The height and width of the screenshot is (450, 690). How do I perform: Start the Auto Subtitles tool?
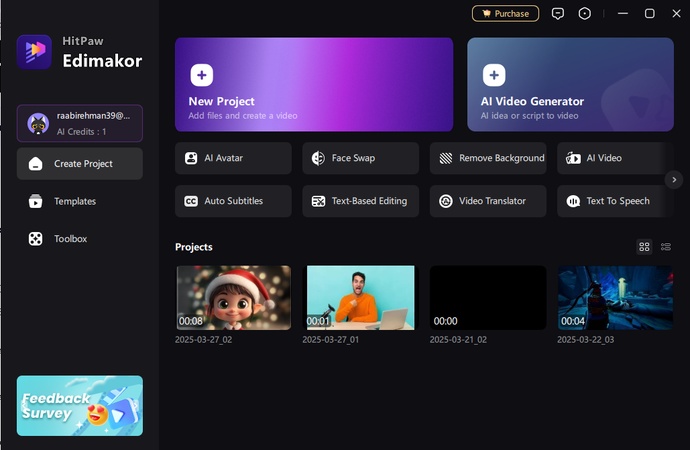click(x=233, y=201)
